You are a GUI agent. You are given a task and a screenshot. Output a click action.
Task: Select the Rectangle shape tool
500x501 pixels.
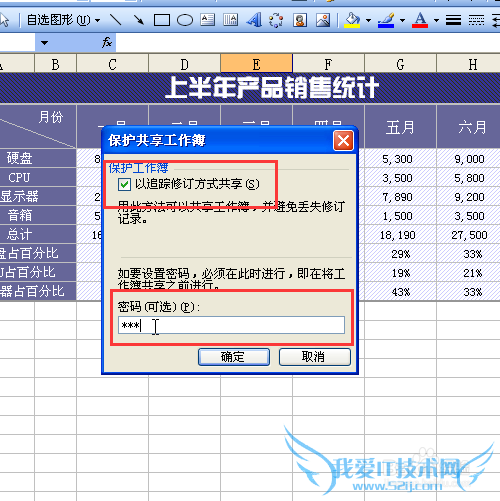point(162,20)
